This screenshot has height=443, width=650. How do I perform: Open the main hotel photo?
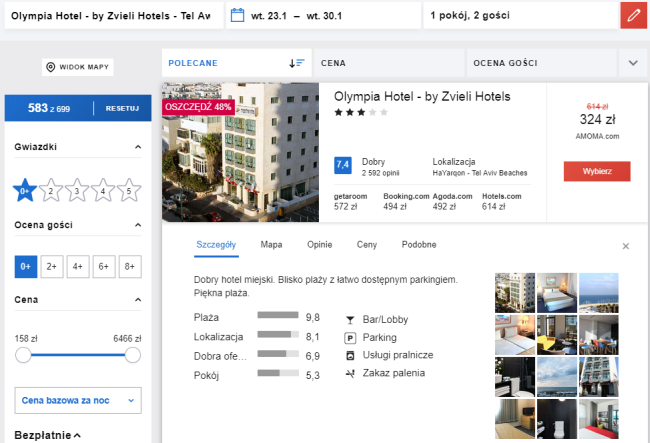pyautogui.click(x=240, y=151)
